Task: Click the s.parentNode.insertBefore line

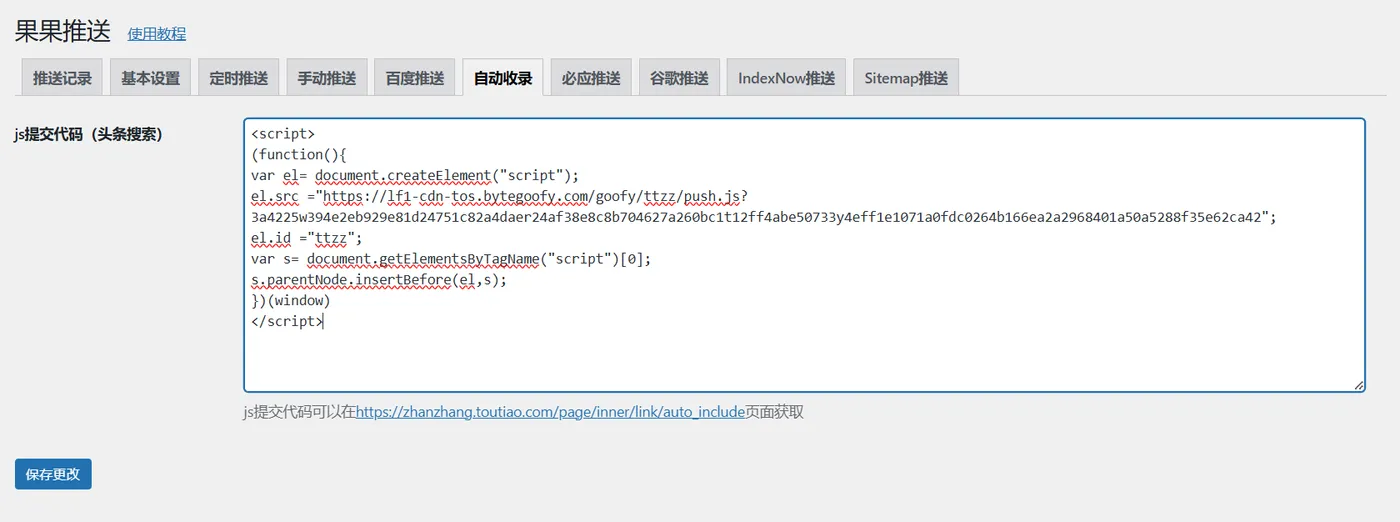Action: click(379, 280)
